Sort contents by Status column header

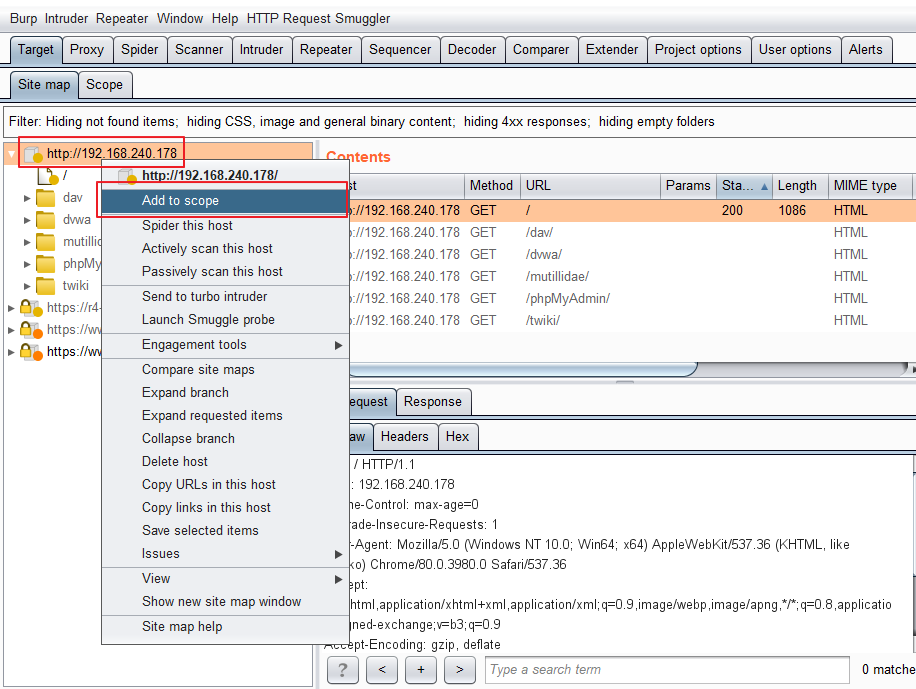(744, 186)
